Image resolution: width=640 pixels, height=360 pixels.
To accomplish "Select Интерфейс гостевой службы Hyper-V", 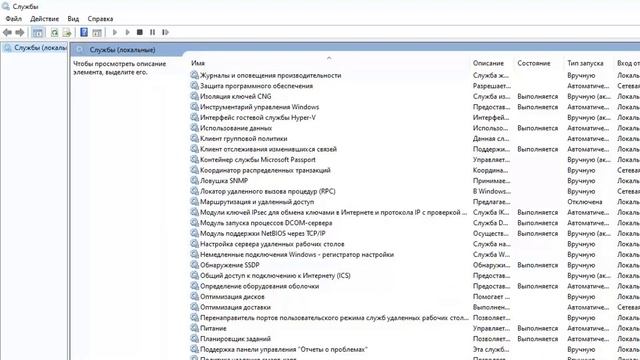I will (258, 118).
